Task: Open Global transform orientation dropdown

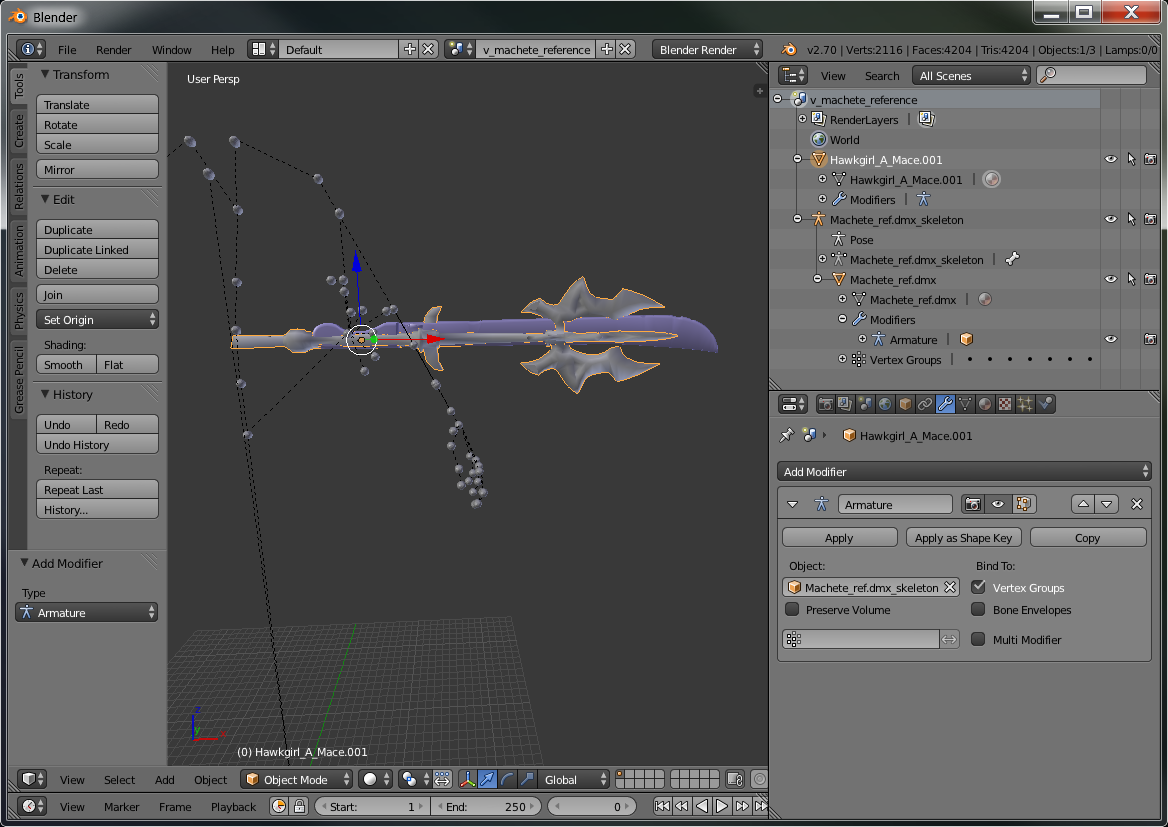Action: click(x=574, y=779)
